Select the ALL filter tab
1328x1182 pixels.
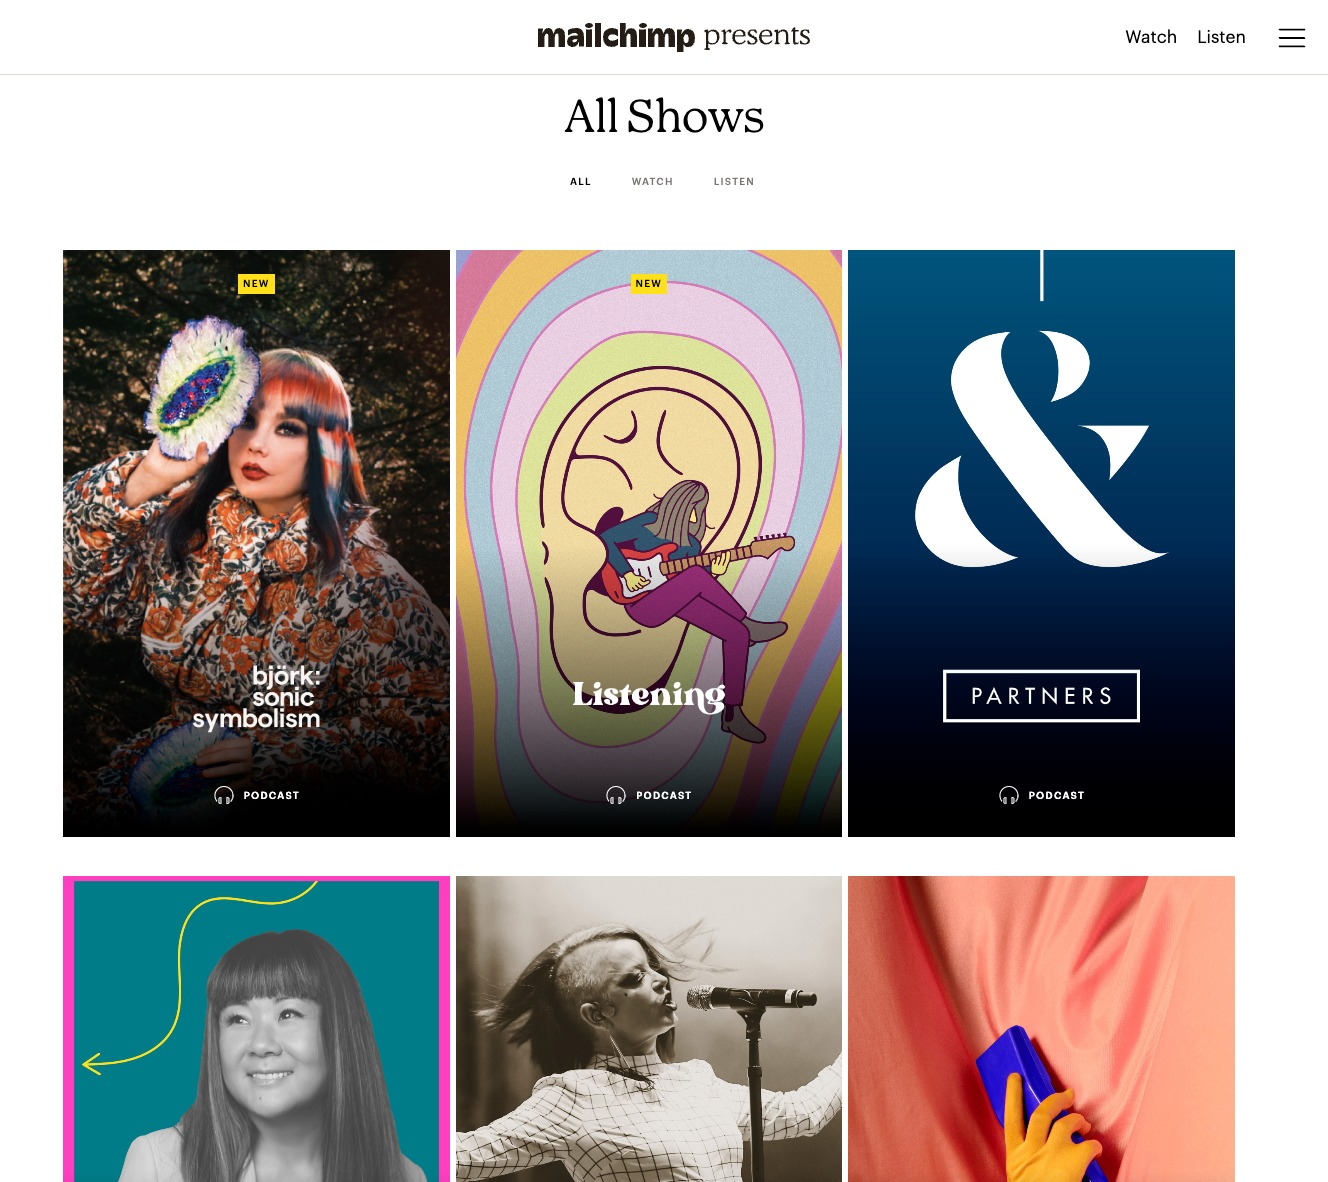[581, 182]
